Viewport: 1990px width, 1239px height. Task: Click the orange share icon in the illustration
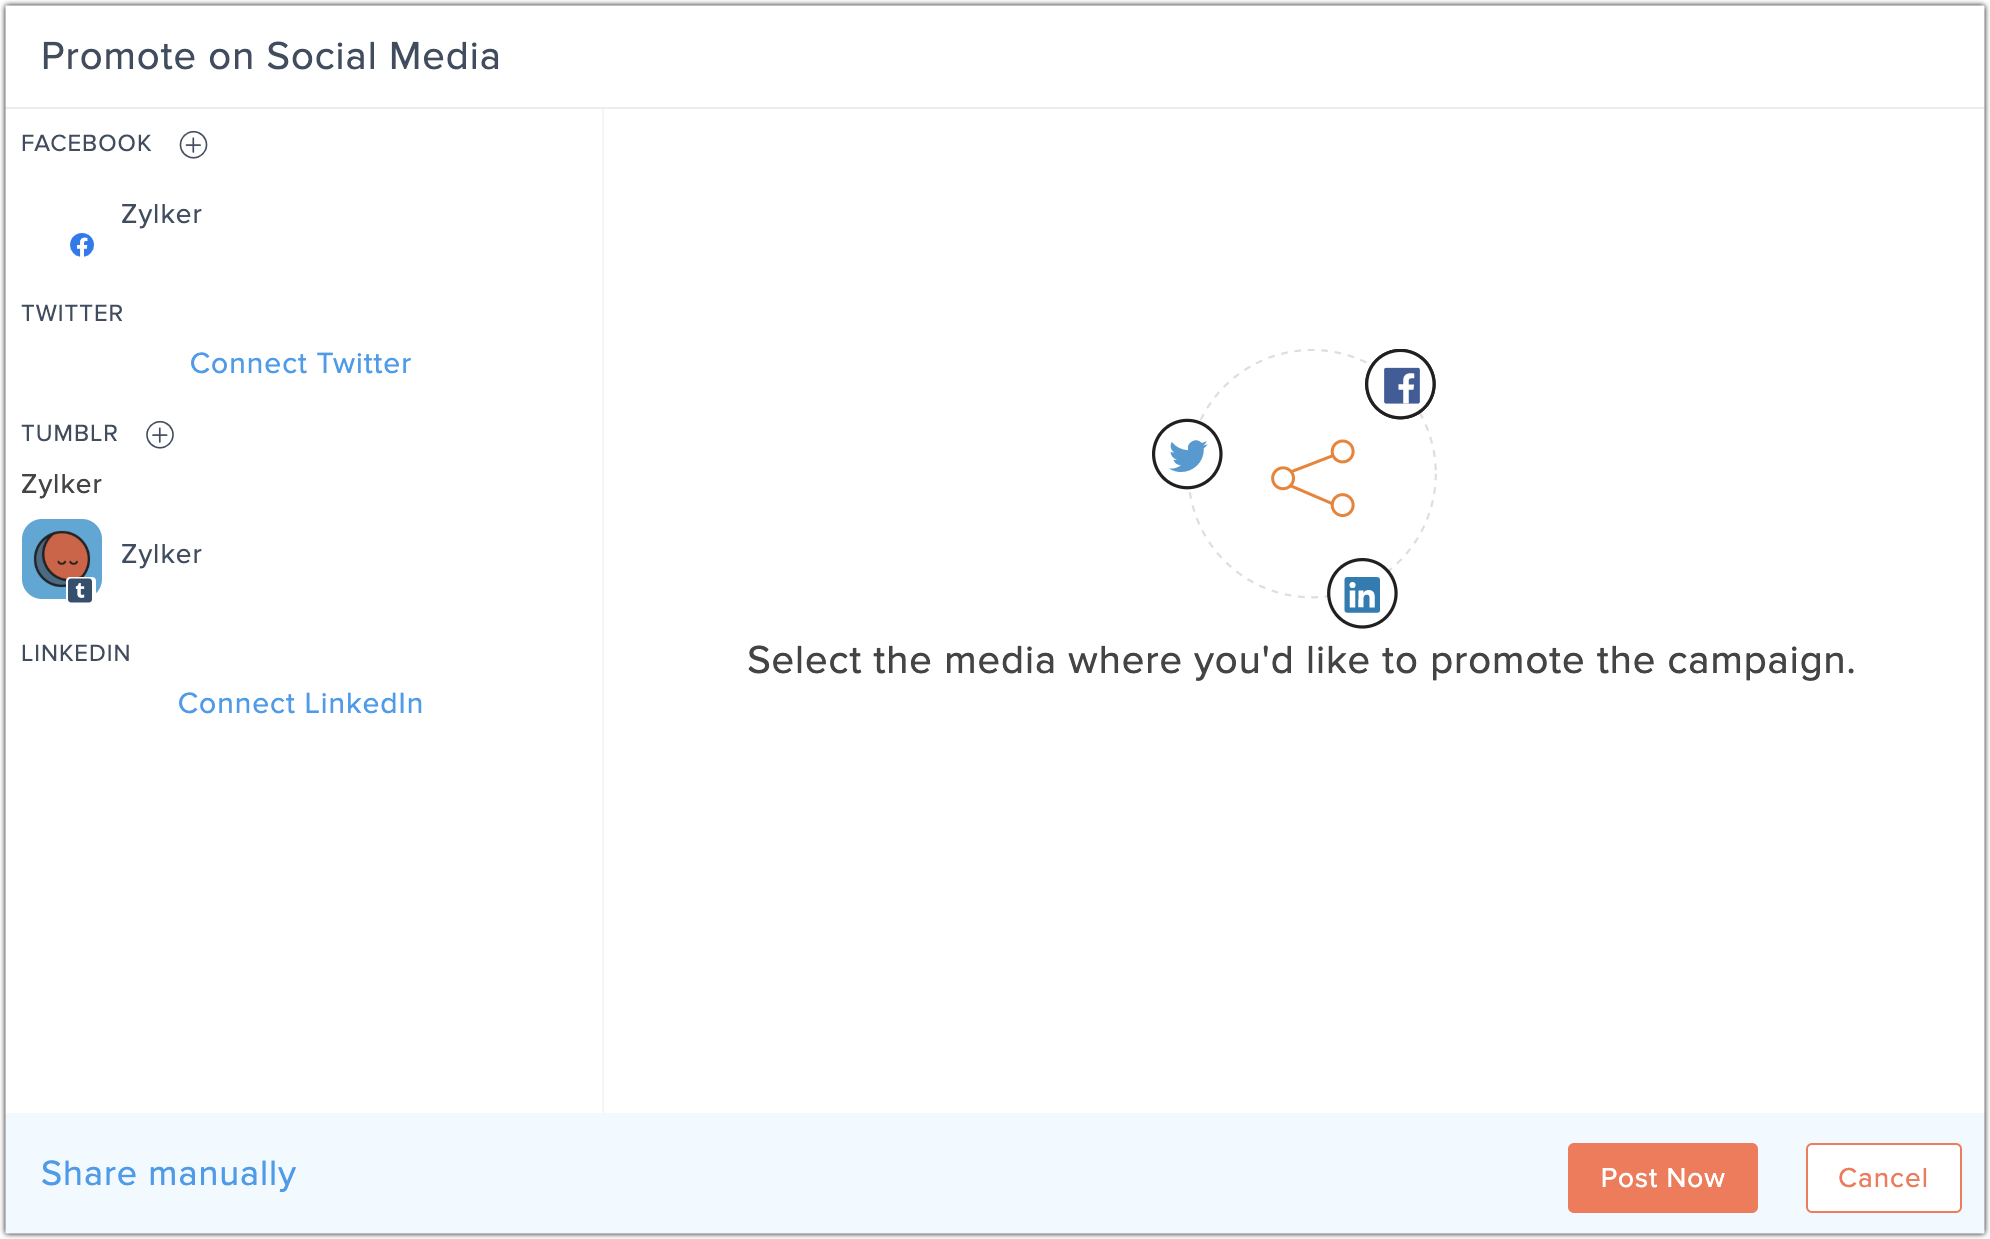[x=1314, y=478]
